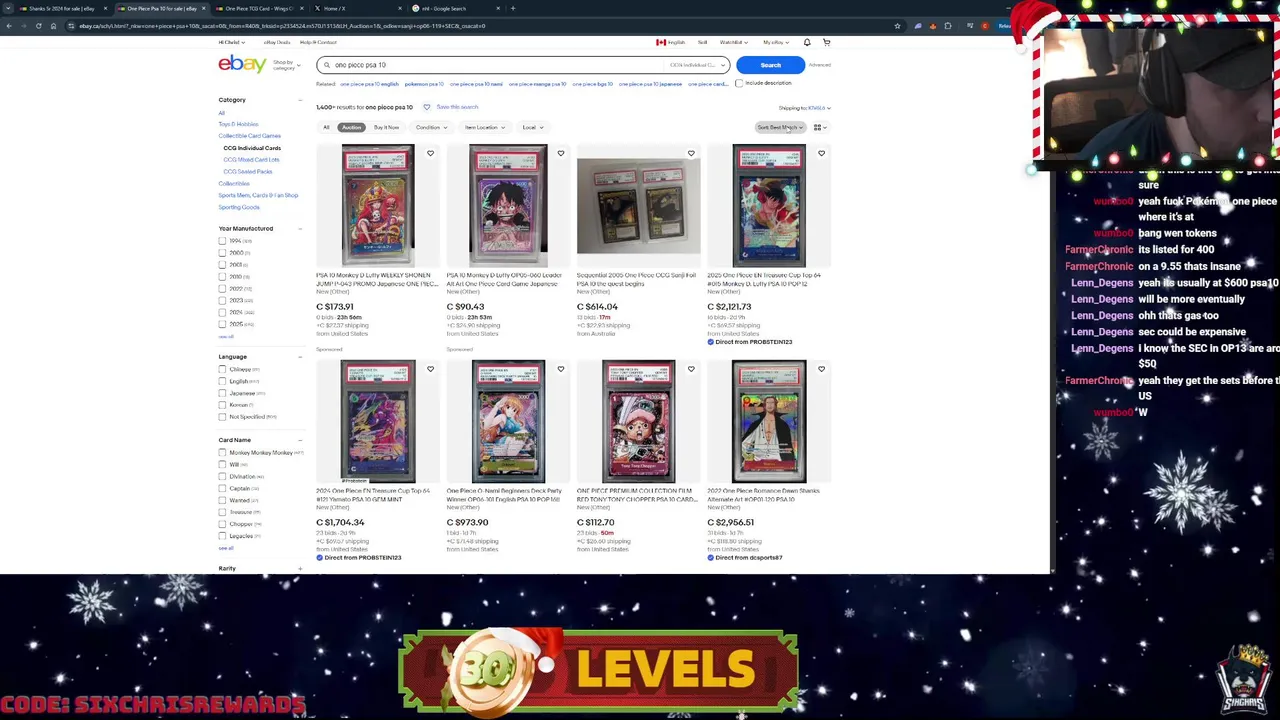Select the Buy It Now filter tab
The height and width of the screenshot is (720, 1280).
pyautogui.click(x=386, y=127)
